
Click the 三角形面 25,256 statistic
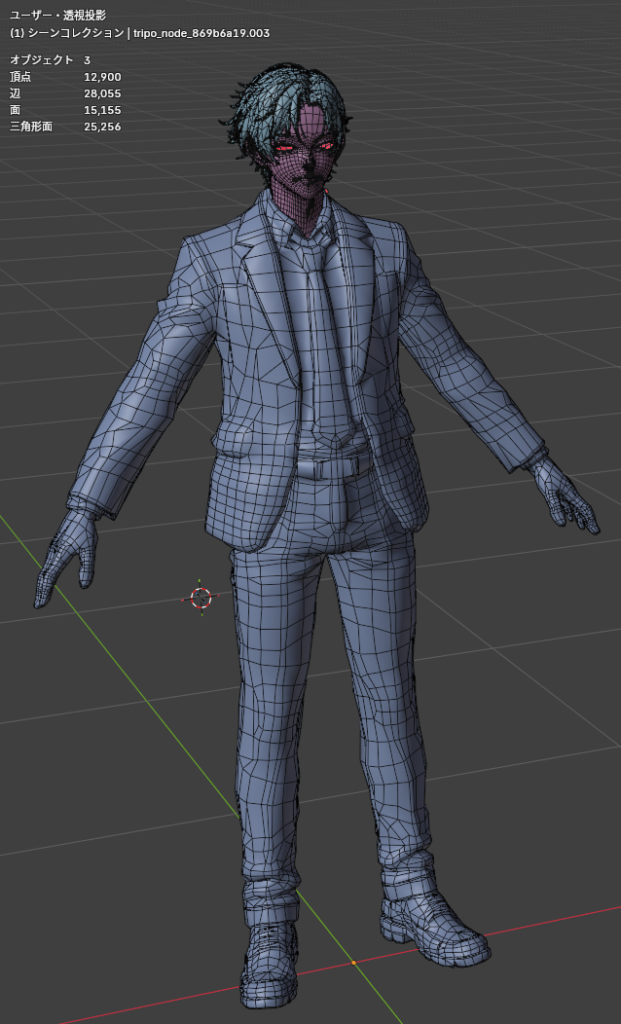tap(65, 127)
